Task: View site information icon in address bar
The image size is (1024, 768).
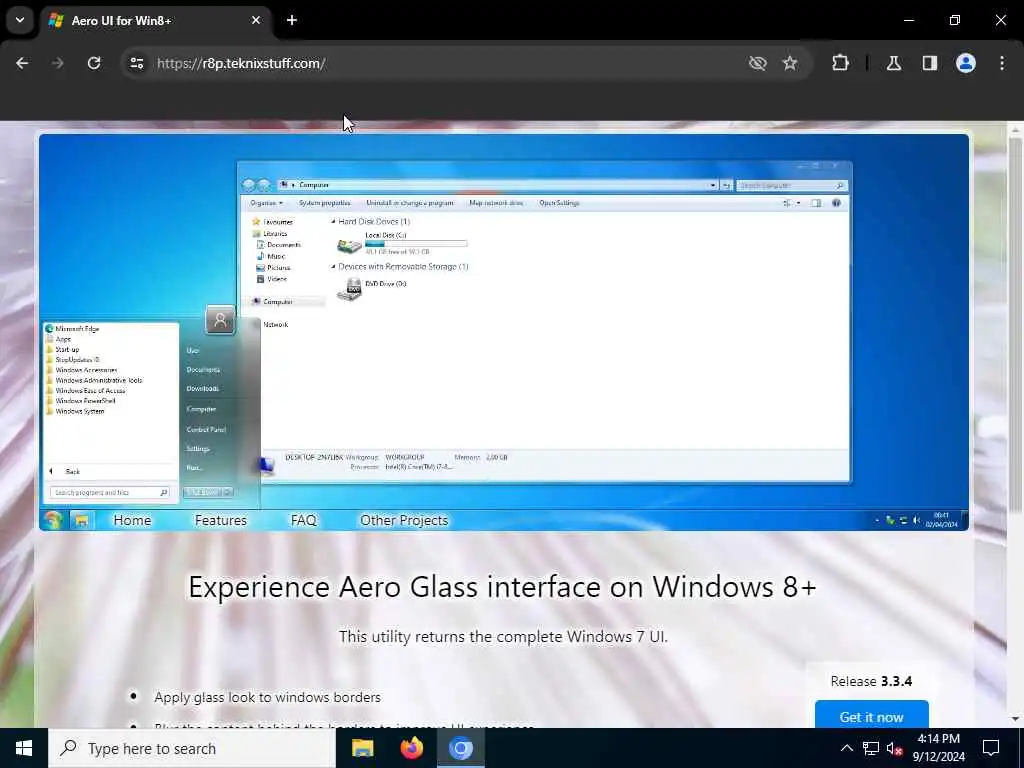Action: [137, 63]
